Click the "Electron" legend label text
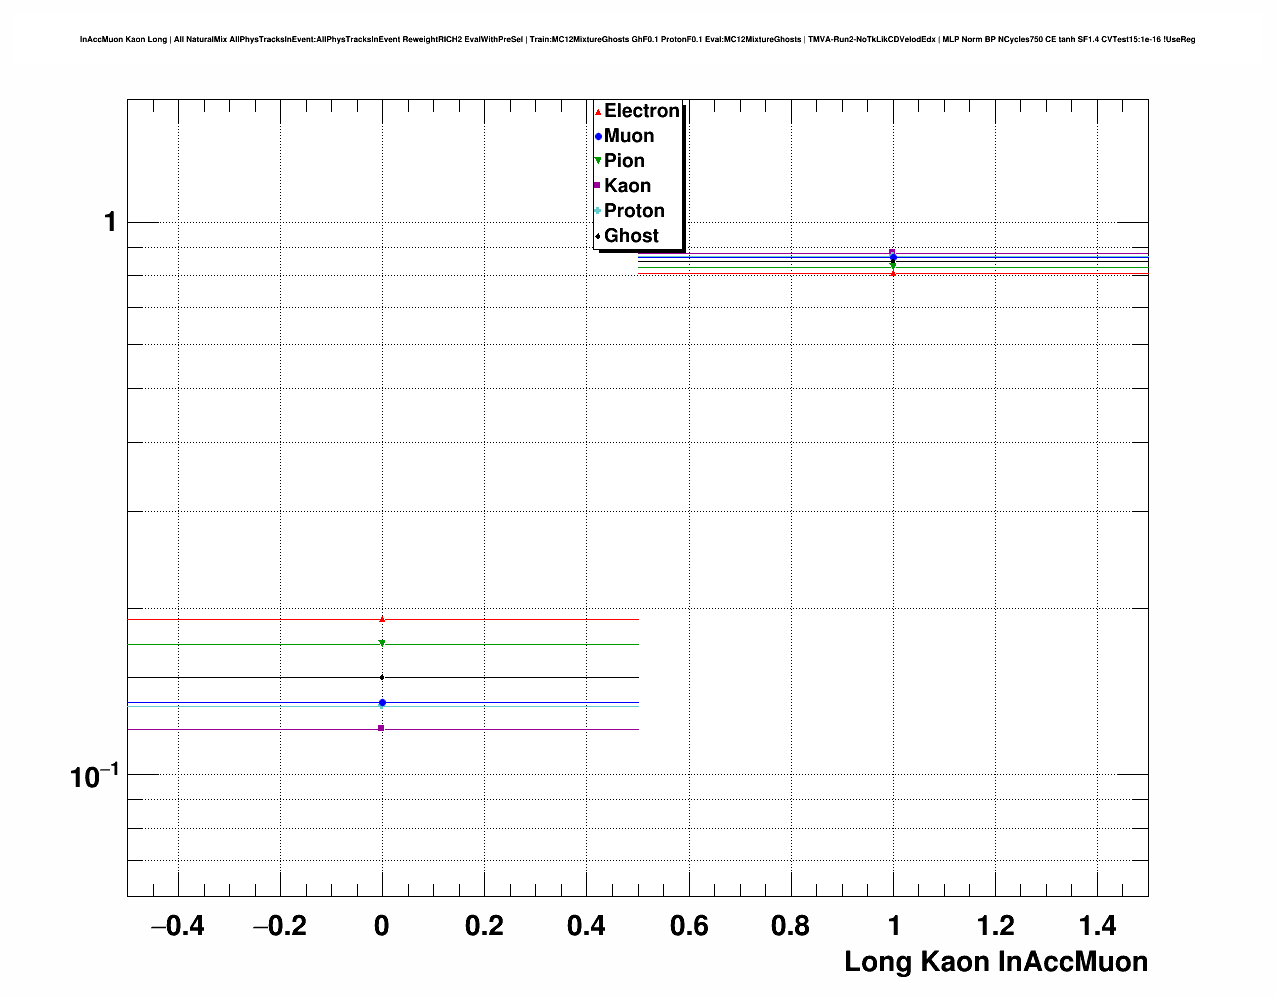The height and width of the screenshot is (996, 1276). point(641,111)
